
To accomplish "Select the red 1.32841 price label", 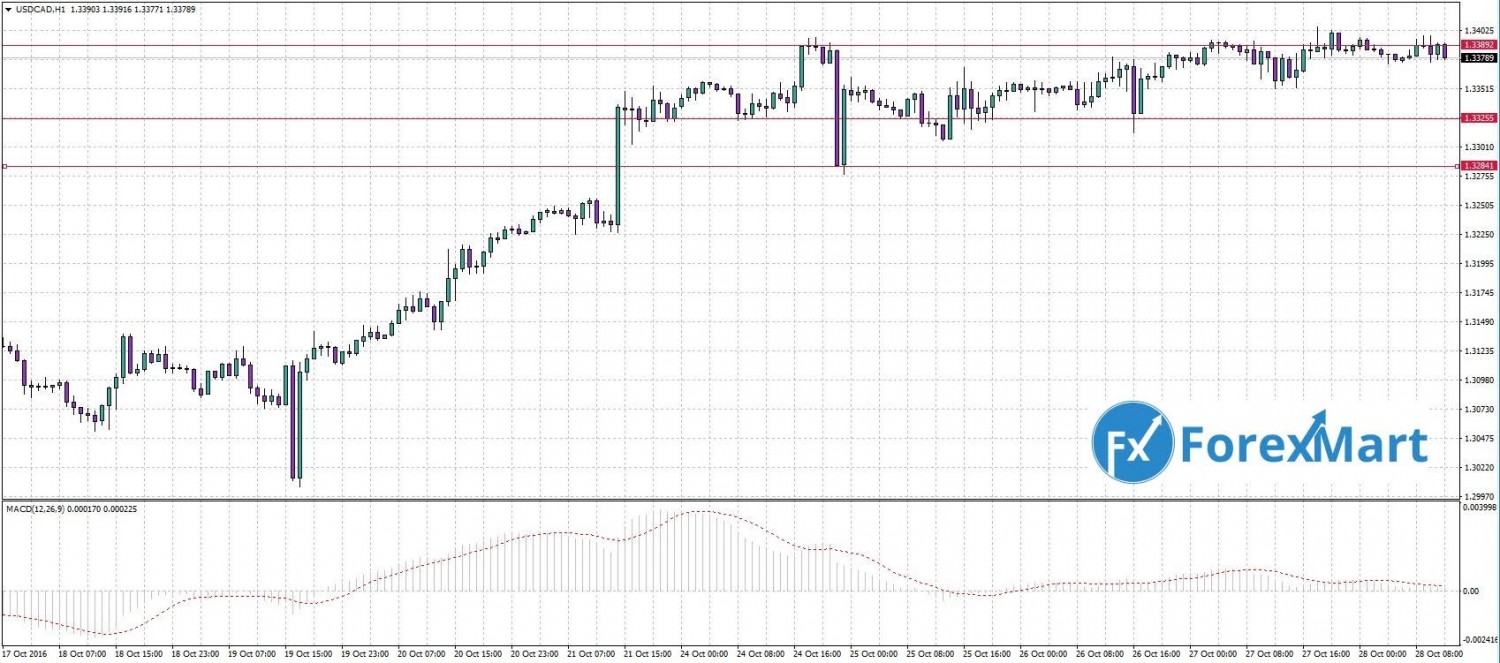I will pyautogui.click(x=1478, y=165).
